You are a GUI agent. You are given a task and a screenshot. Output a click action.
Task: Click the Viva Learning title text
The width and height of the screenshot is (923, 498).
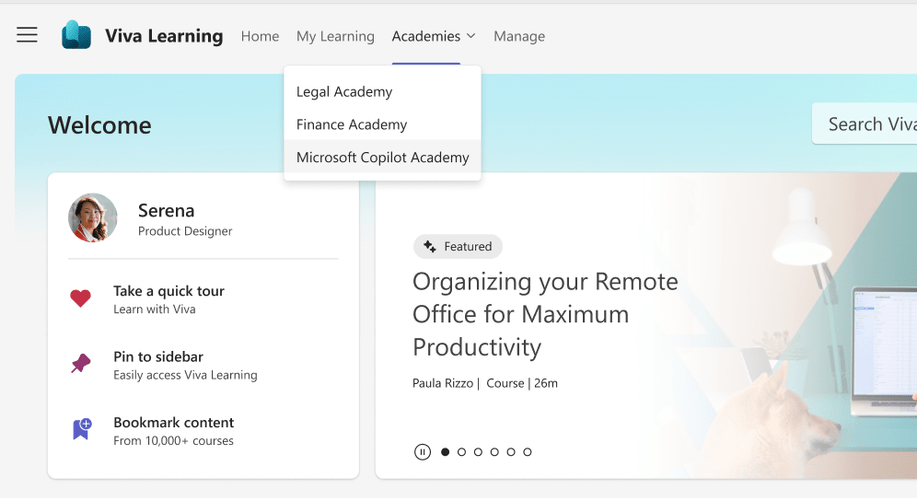[x=164, y=36]
